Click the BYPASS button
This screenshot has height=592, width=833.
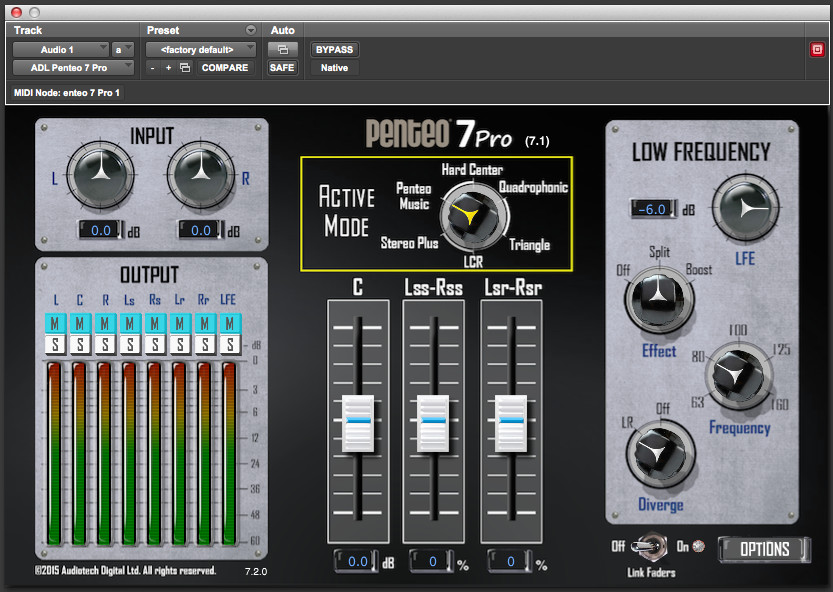click(334, 49)
